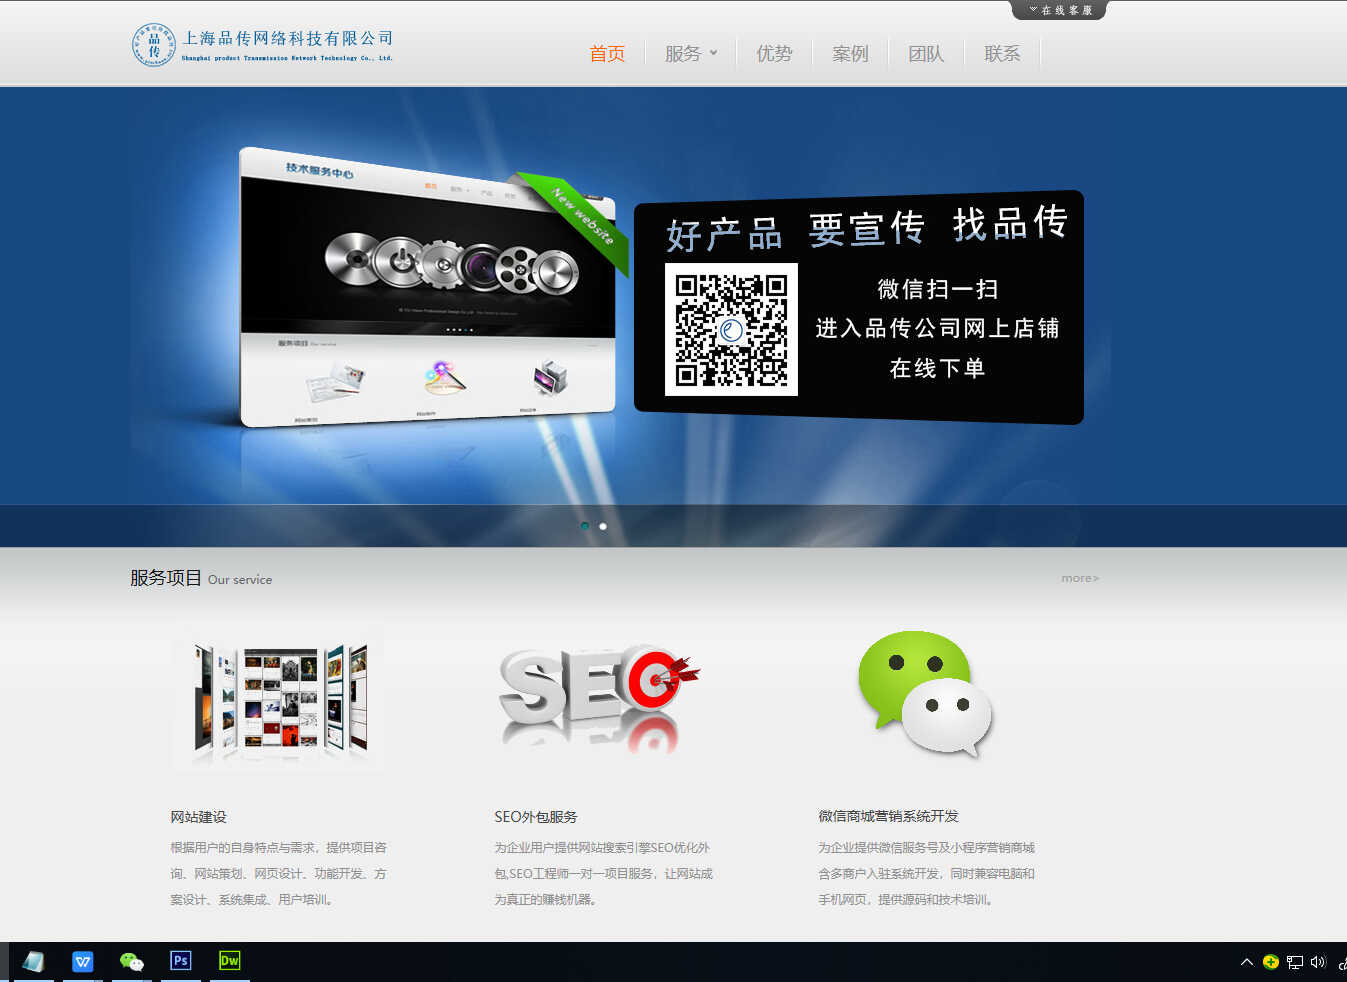Screen dimensions: 1347x982
Task: Open File Explorer from the taskbar
Action: [33, 960]
